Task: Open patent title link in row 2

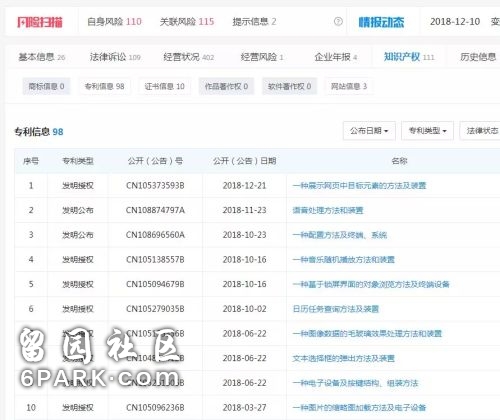Action: click(x=328, y=210)
